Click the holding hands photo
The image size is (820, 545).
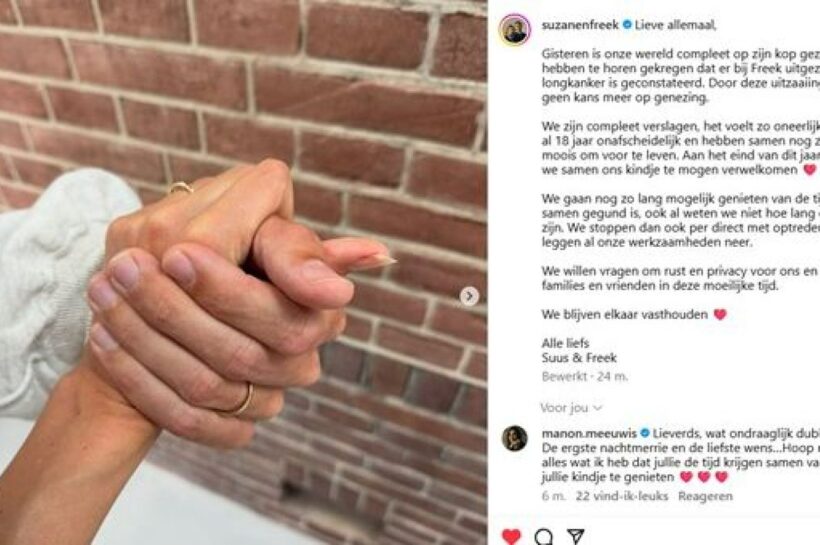(x=244, y=272)
